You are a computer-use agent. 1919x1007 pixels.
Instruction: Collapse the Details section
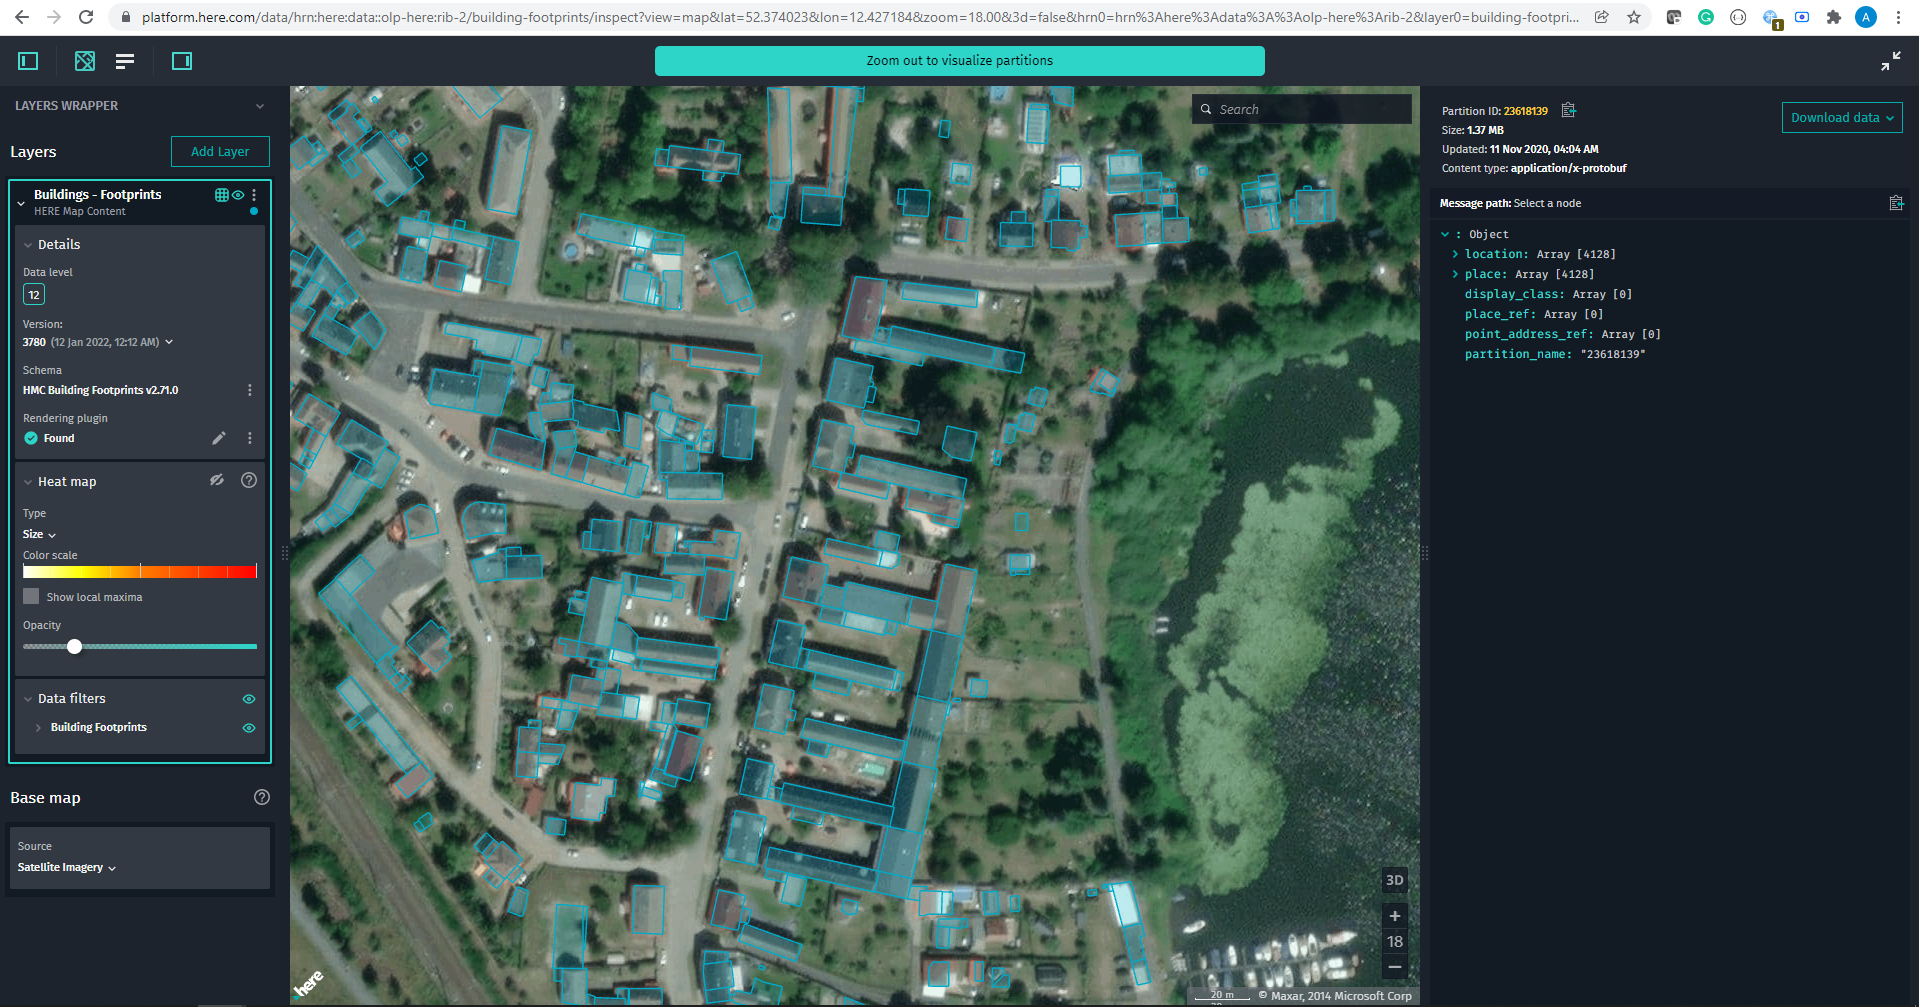tap(28, 245)
